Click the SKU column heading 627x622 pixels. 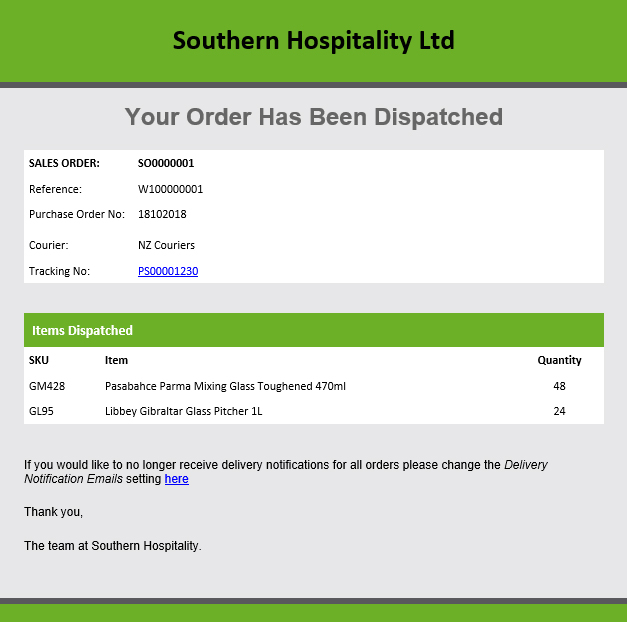point(39,360)
